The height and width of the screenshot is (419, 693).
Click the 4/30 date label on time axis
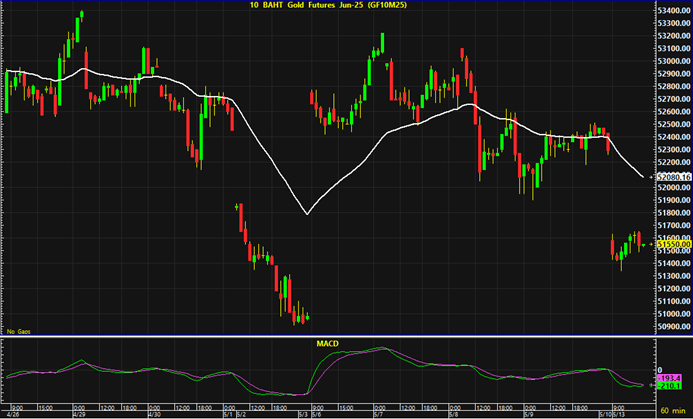coord(154,412)
